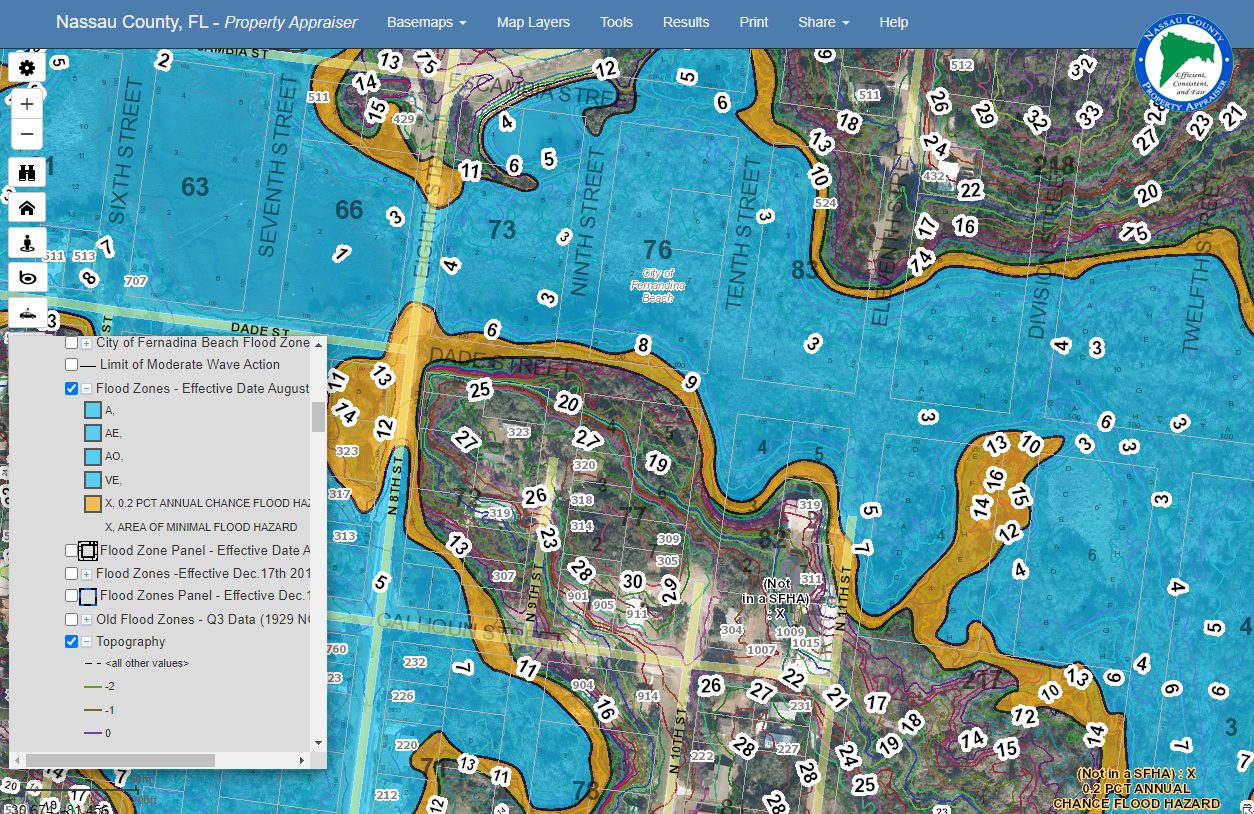Screen dimensions: 1254x814
Task: Uncheck the Flood Zones Effective Date August layer
Action: point(71,389)
